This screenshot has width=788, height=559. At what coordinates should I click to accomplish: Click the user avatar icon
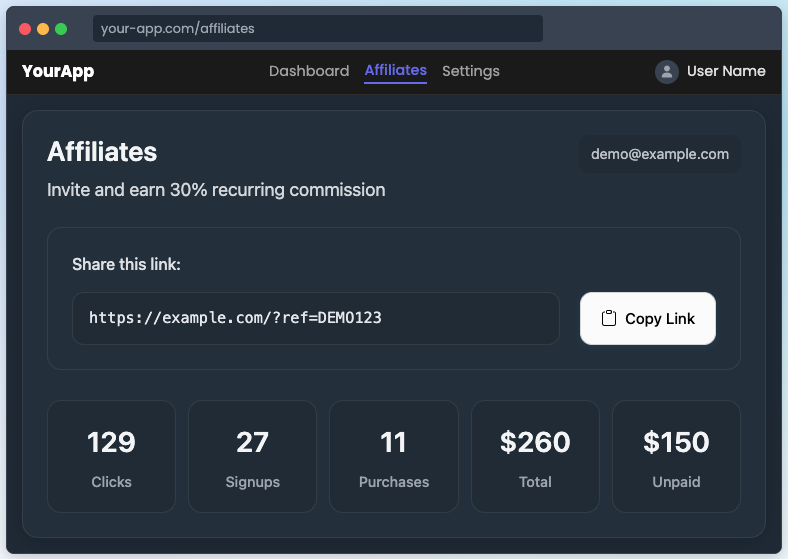pyautogui.click(x=666, y=71)
